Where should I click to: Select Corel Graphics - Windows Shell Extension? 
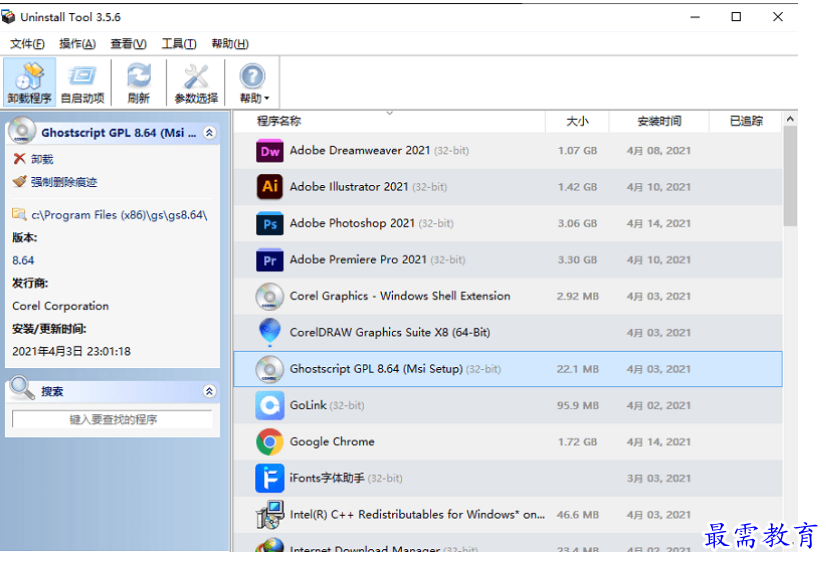coord(400,296)
